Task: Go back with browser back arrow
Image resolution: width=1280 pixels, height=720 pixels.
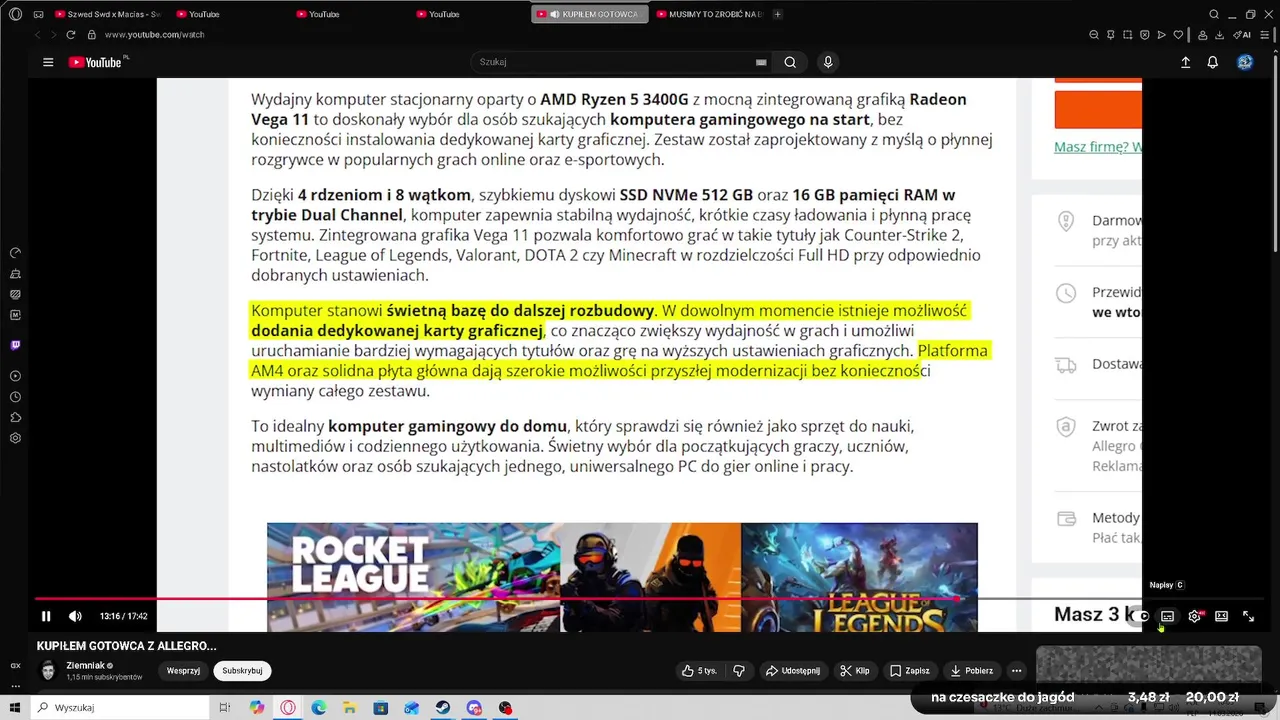Action: tap(38, 35)
